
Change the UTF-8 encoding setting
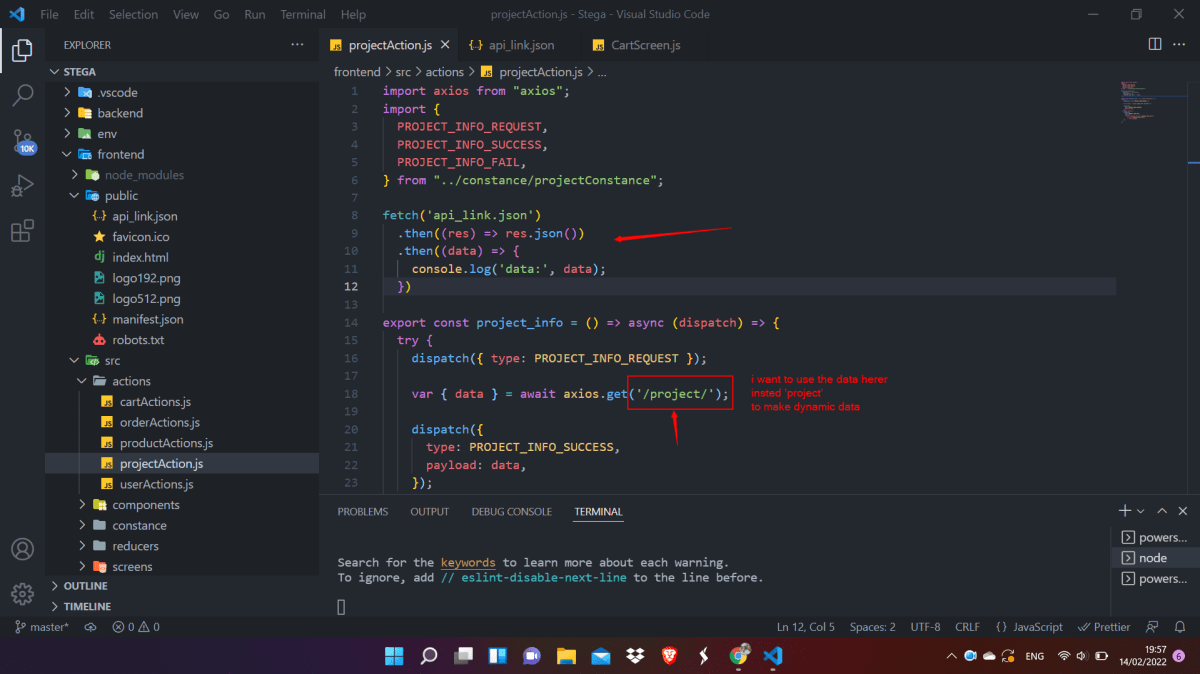click(925, 627)
